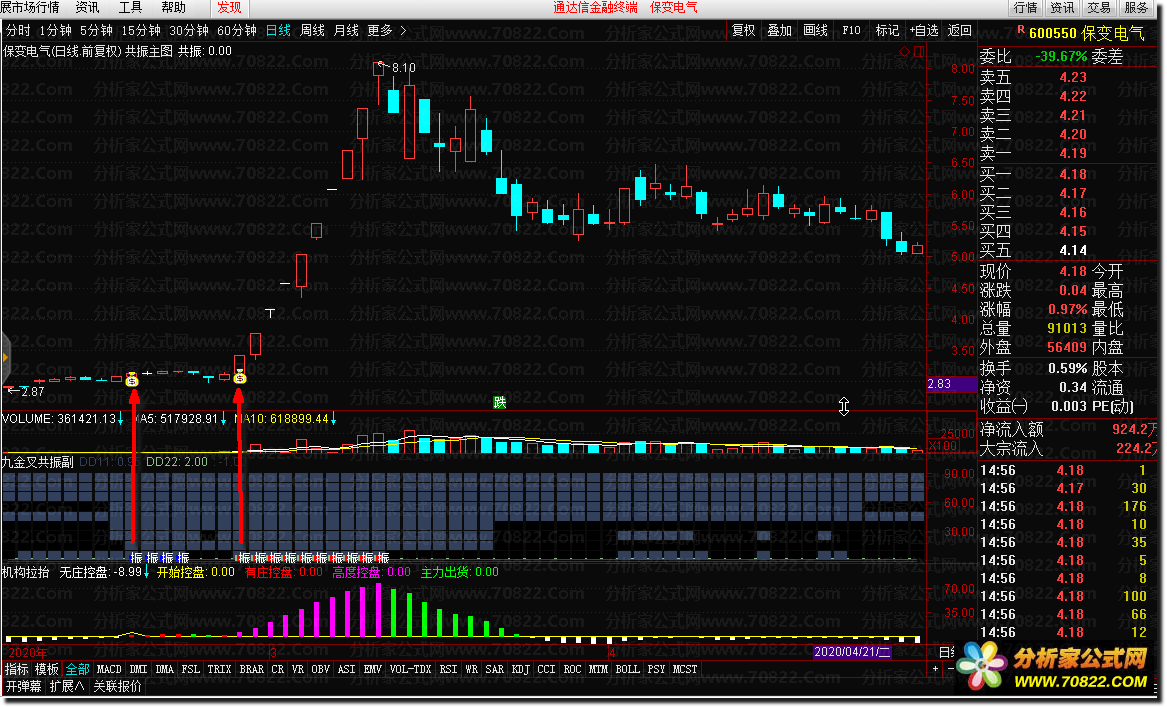Click the 2020/04/21 date marker
Image resolution: width=1167 pixels, height=707 pixels.
851,652
